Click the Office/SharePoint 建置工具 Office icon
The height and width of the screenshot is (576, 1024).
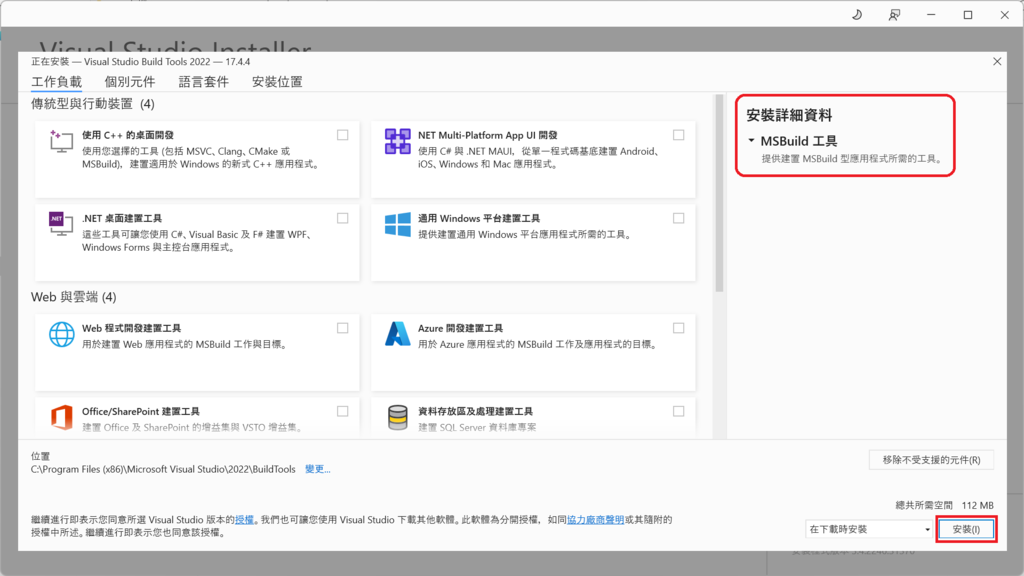(61, 417)
